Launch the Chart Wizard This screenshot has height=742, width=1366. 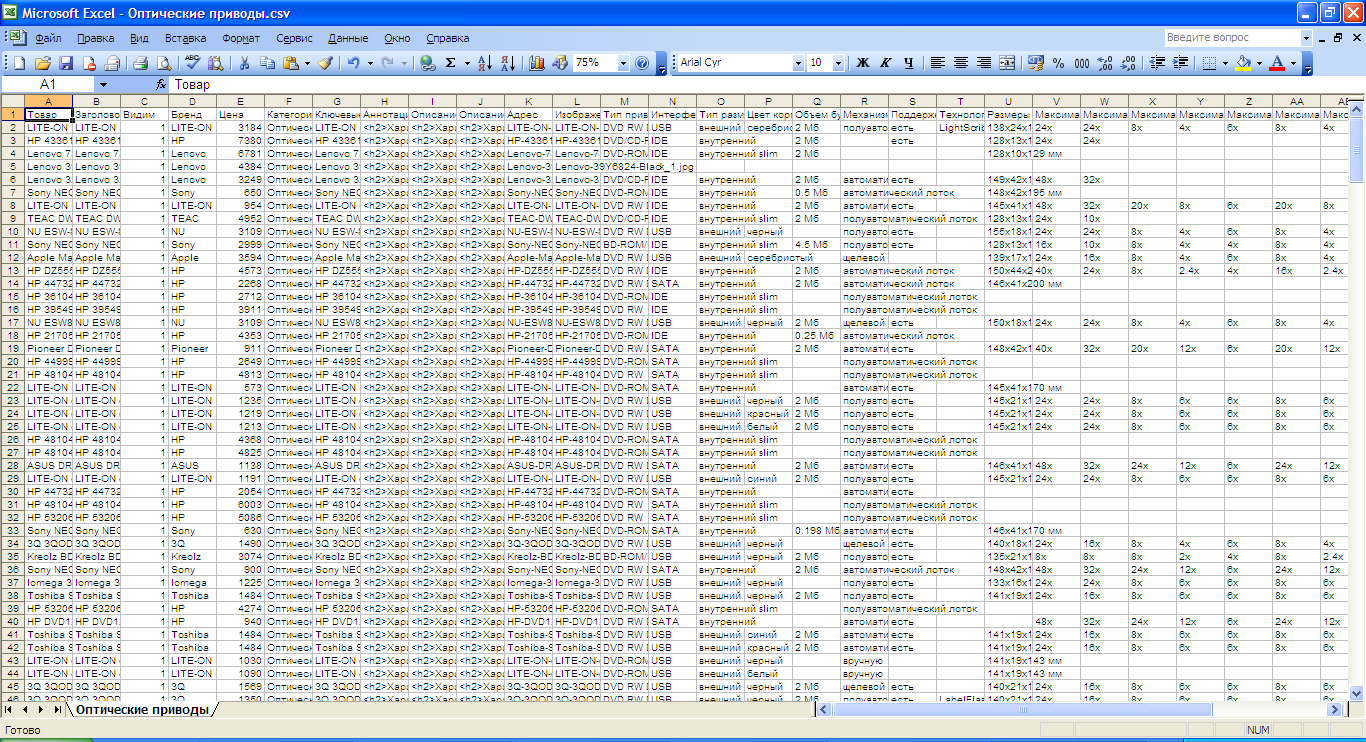pos(537,63)
